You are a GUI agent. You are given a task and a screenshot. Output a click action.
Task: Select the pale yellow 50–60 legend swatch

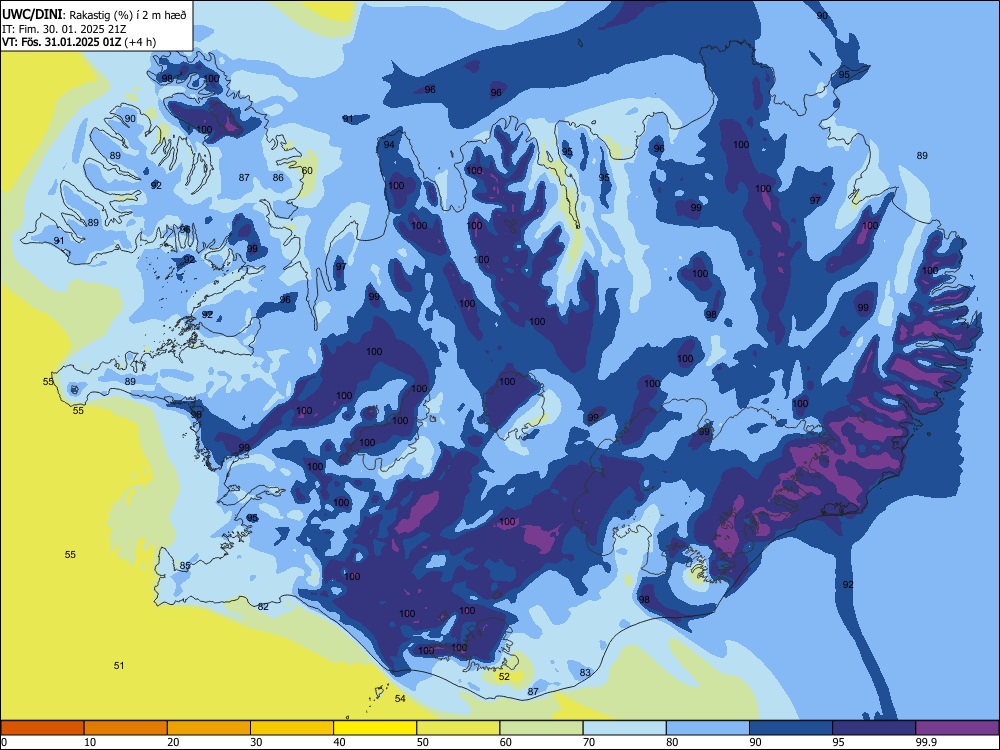(458, 728)
